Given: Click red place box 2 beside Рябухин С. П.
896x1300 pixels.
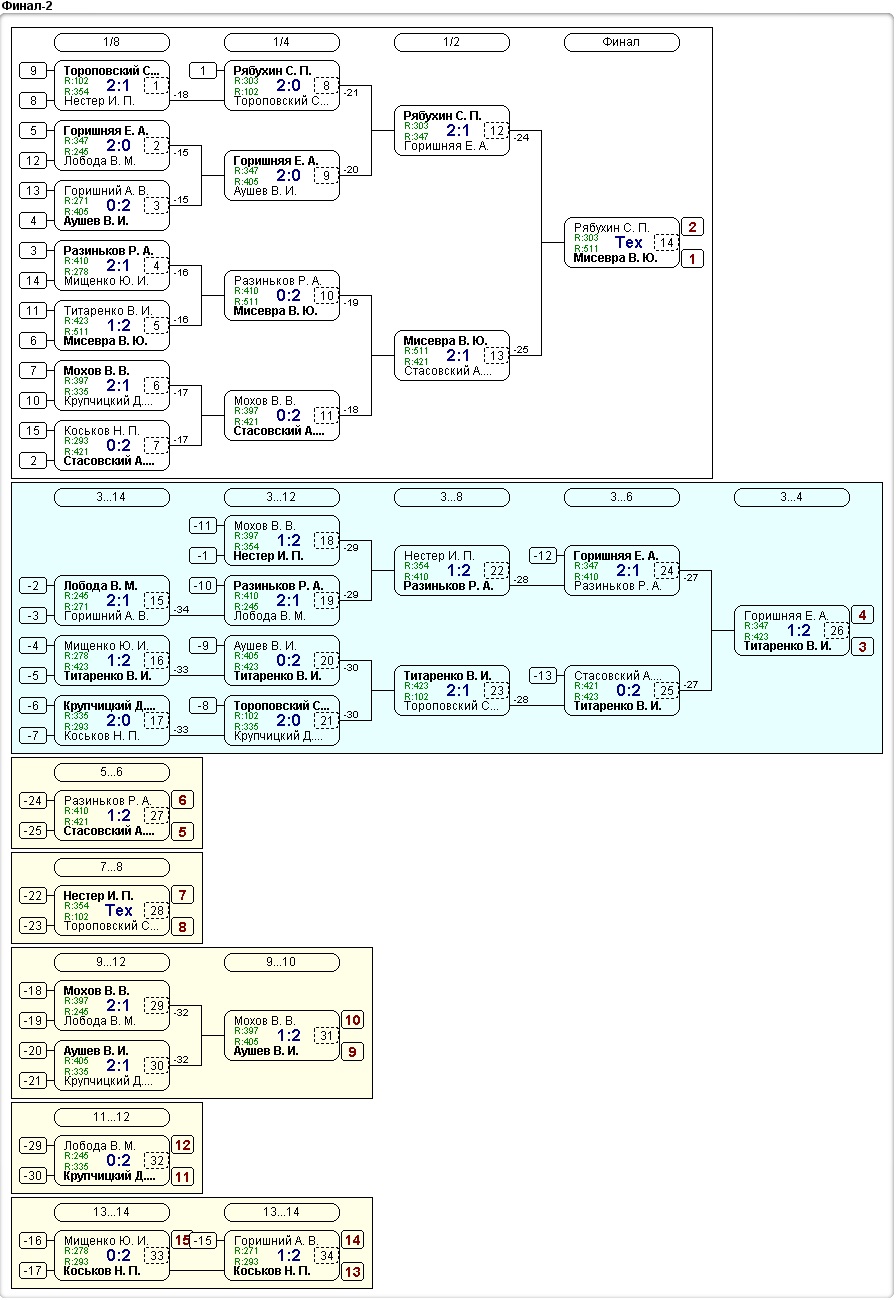Looking at the screenshot, I should click(x=693, y=227).
